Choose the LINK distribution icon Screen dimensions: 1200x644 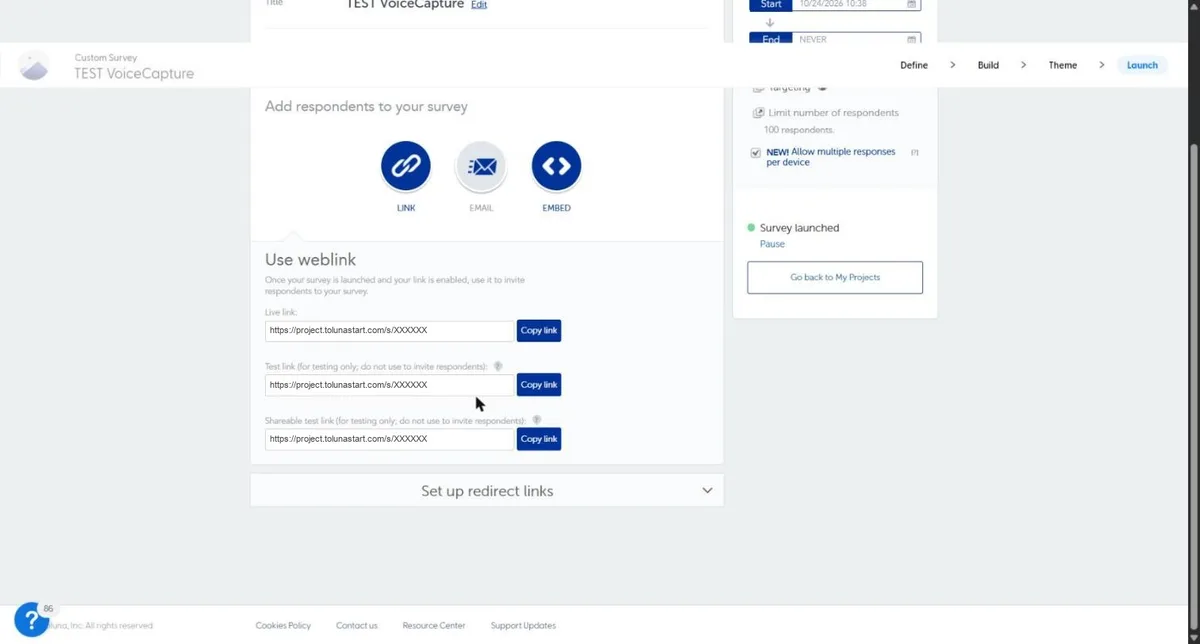[406, 166]
